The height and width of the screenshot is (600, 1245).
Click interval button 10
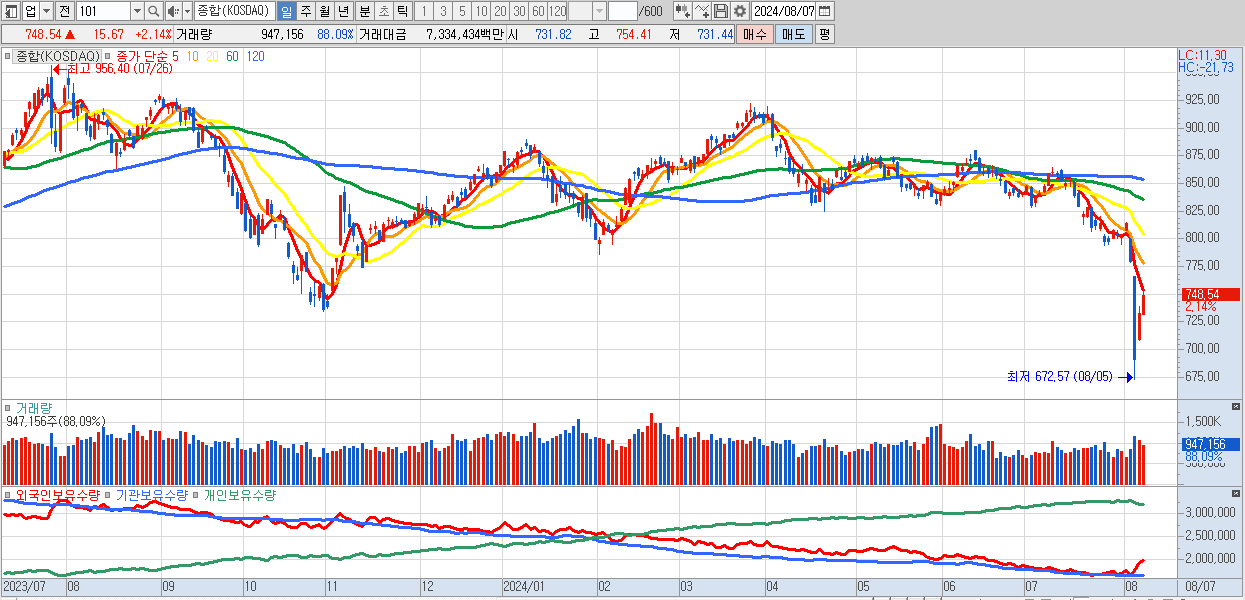482,11
